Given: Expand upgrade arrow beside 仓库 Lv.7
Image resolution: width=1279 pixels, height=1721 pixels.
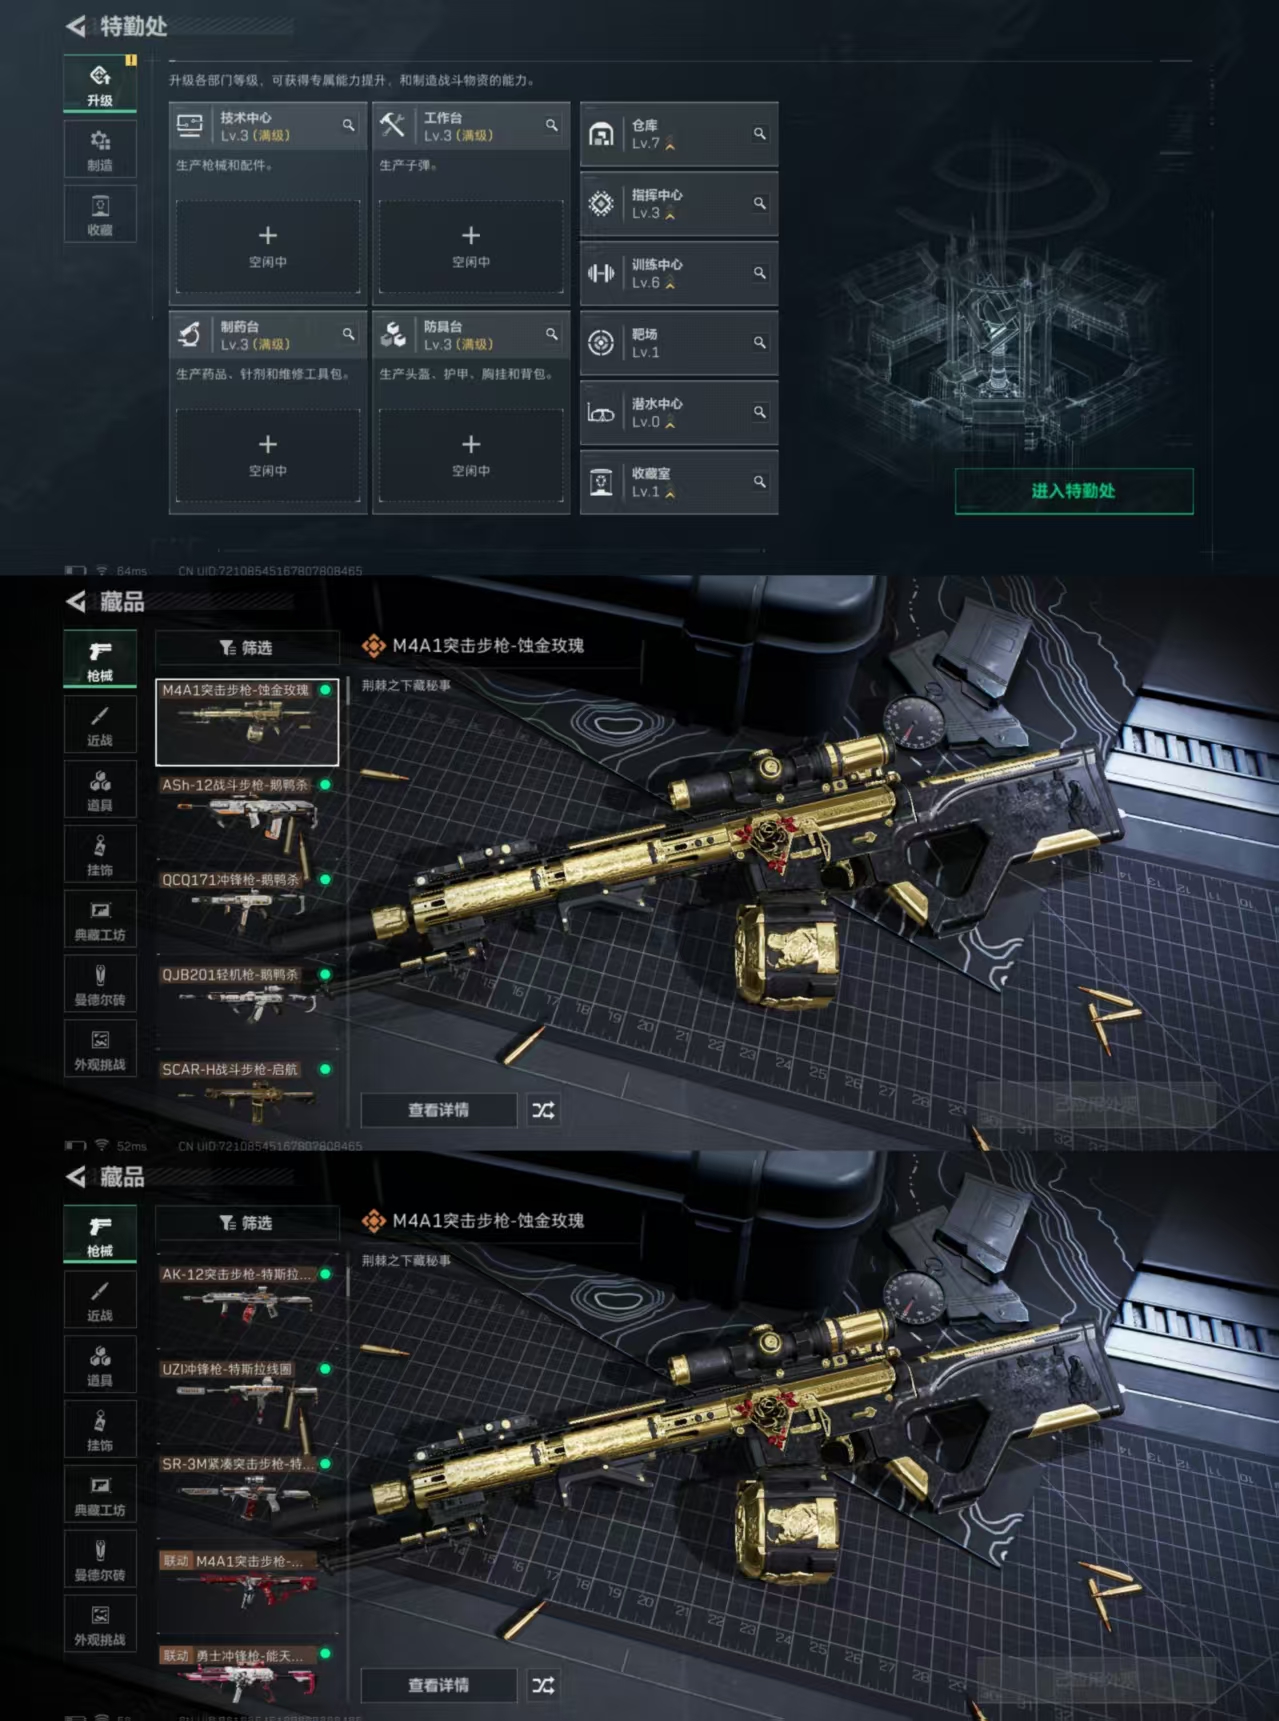Looking at the screenshot, I should click(x=670, y=146).
